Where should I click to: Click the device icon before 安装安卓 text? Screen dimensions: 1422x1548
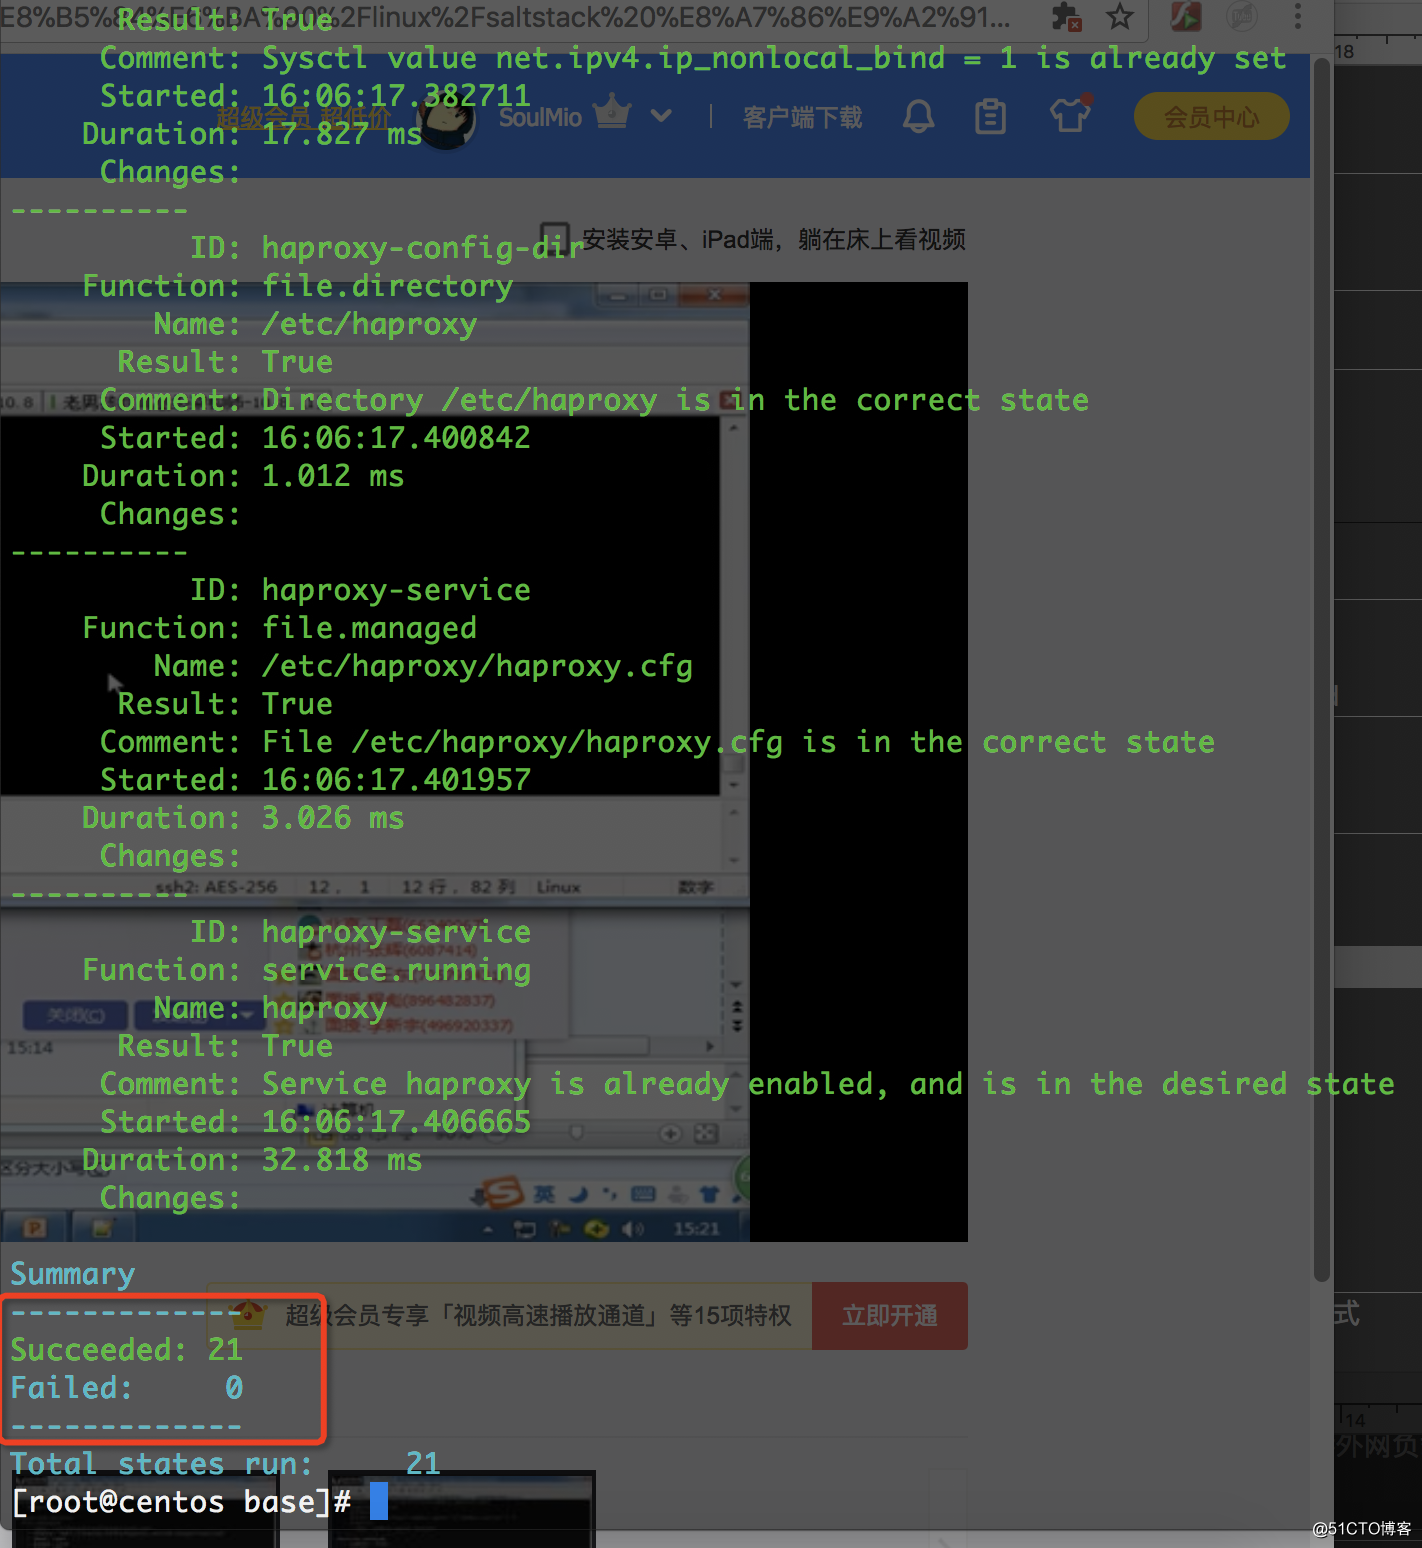(554, 239)
